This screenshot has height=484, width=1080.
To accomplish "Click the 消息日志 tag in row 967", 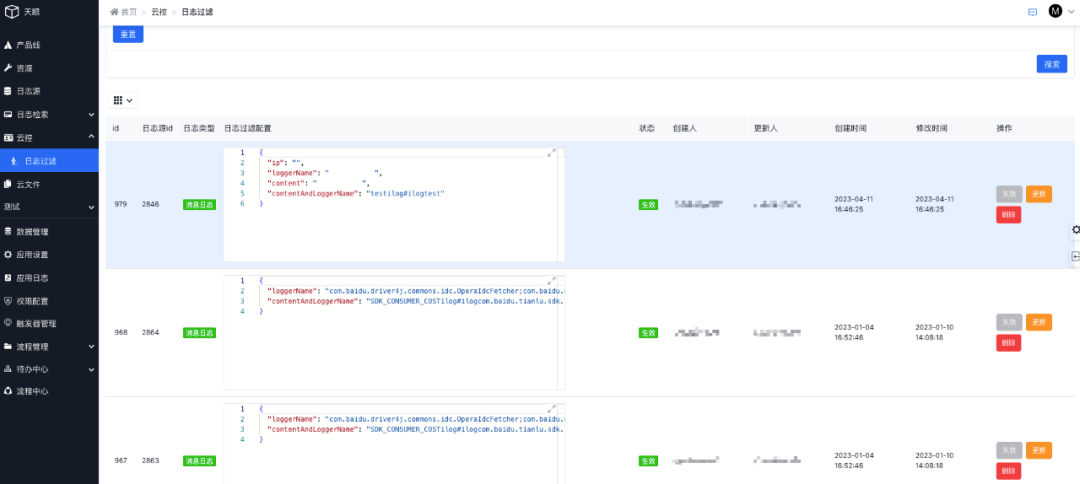I will click(x=199, y=461).
